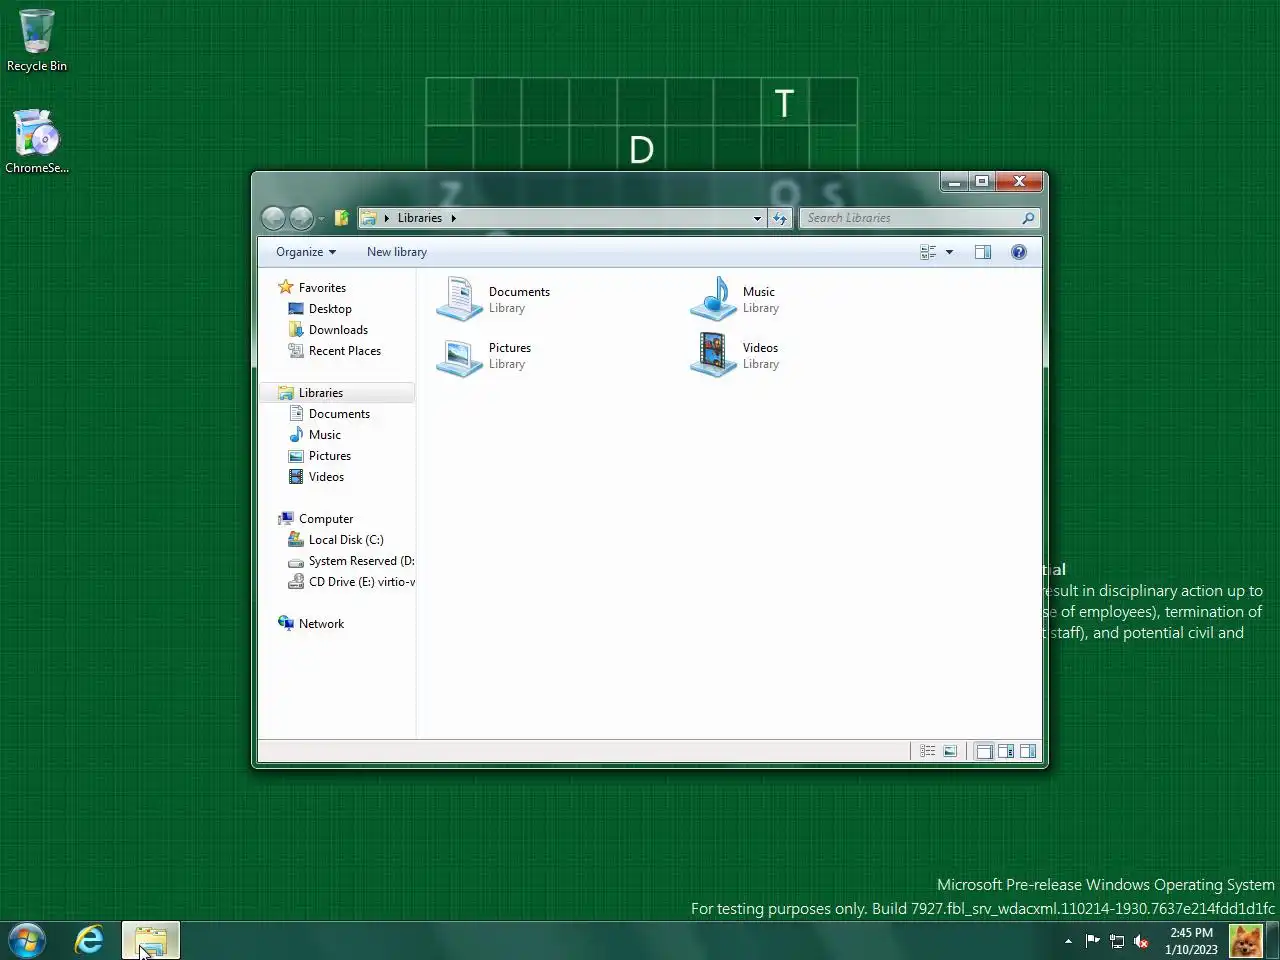Image resolution: width=1280 pixels, height=960 pixels.
Task: Open the clock showing 2:45 PM
Action: pyautogui.click(x=1191, y=941)
